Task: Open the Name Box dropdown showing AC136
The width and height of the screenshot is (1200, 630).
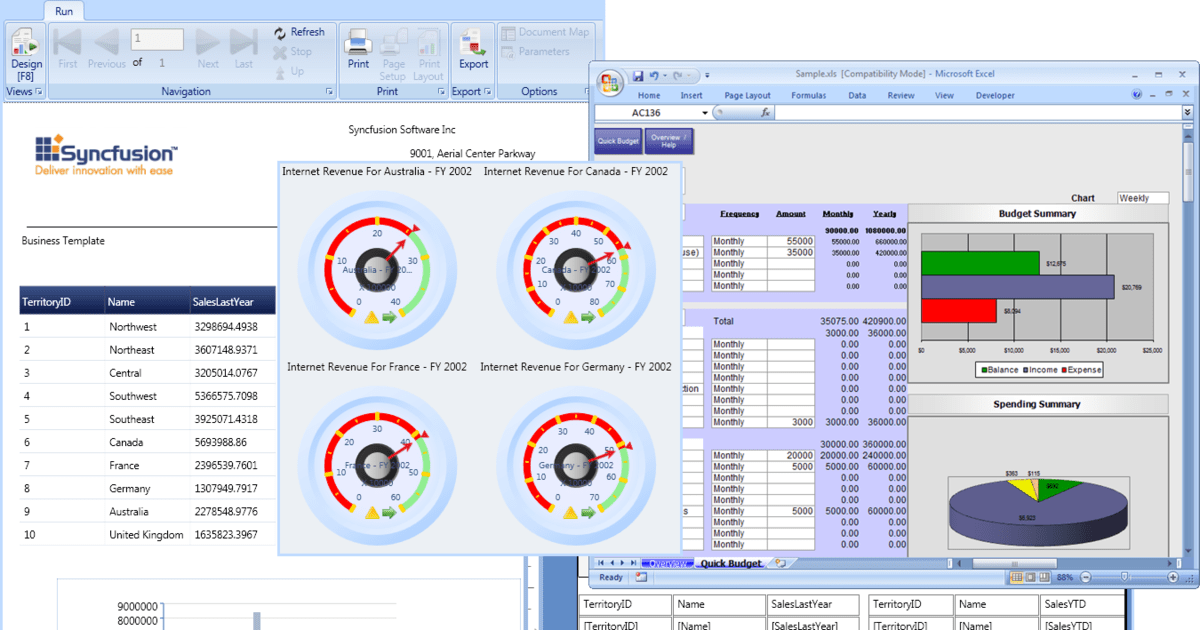Action: click(x=704, y=112)
